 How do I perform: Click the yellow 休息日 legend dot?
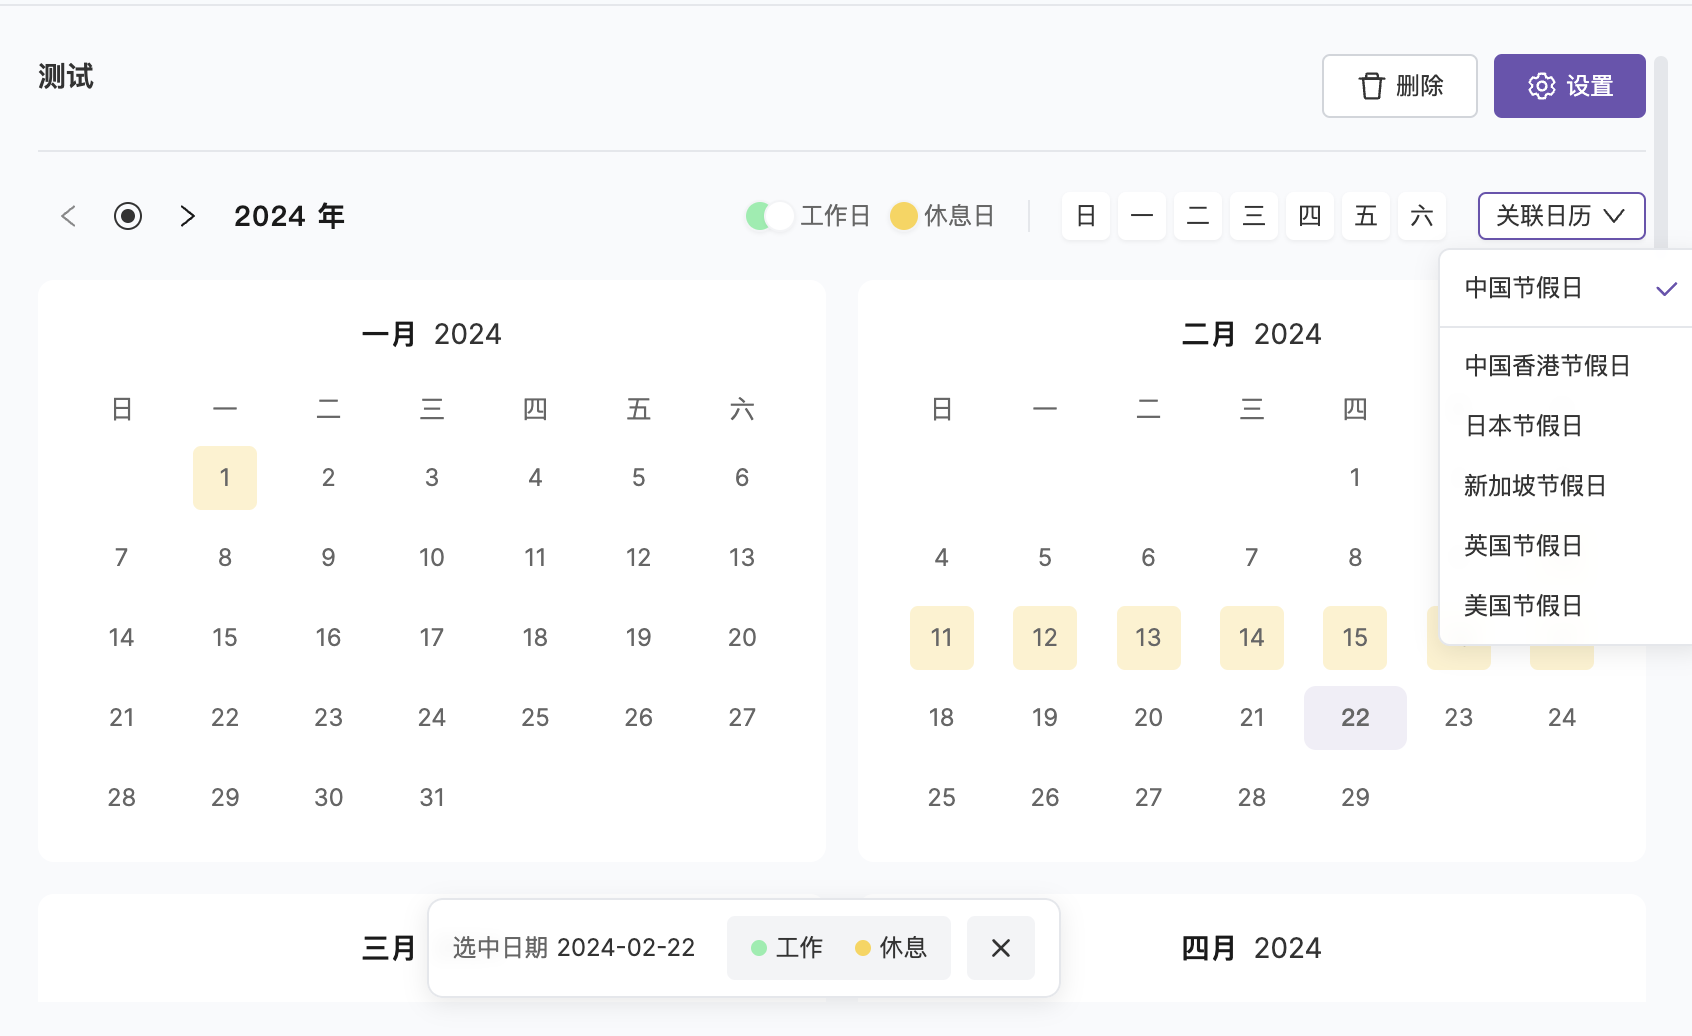(904, 216)
